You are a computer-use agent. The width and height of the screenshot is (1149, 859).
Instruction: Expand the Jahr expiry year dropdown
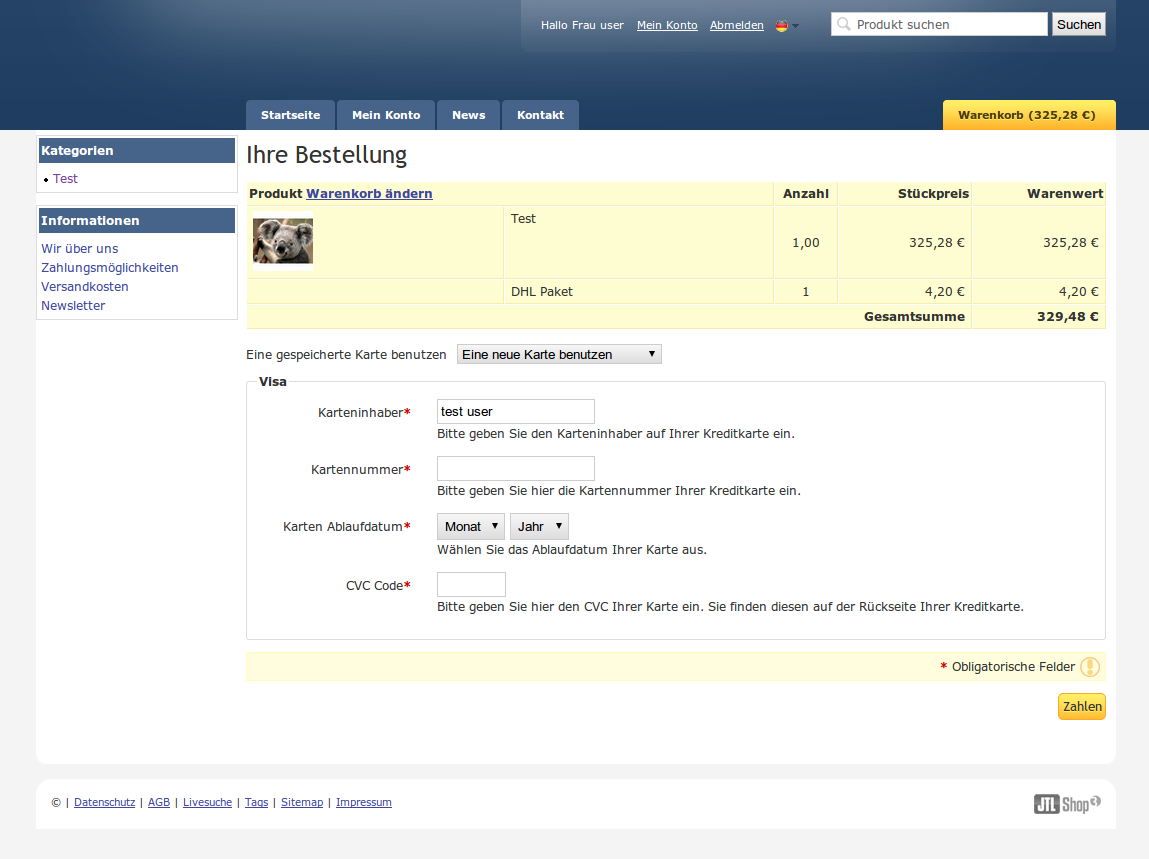(539, 526)
